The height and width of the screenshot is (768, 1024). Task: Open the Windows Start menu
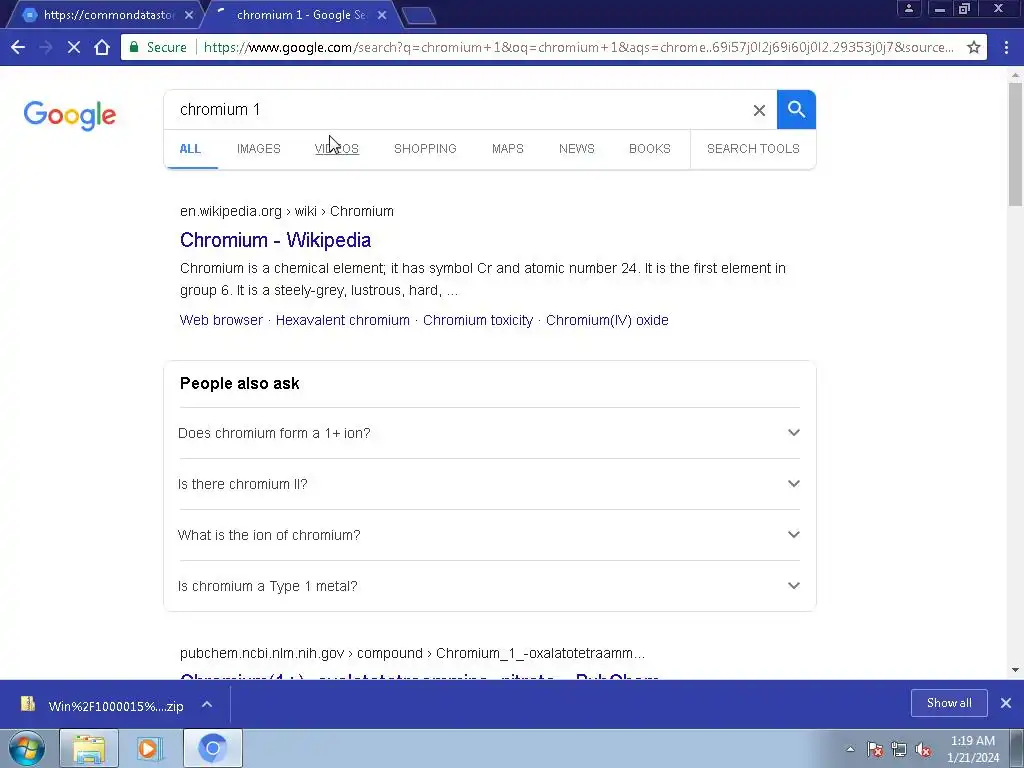[26, 748]
